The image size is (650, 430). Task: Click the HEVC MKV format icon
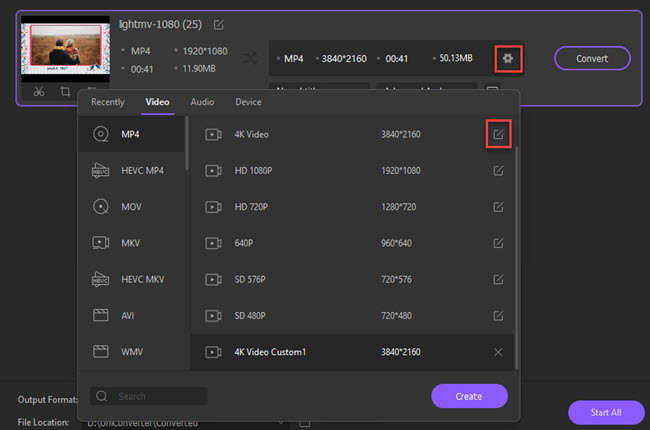(100, 279)
